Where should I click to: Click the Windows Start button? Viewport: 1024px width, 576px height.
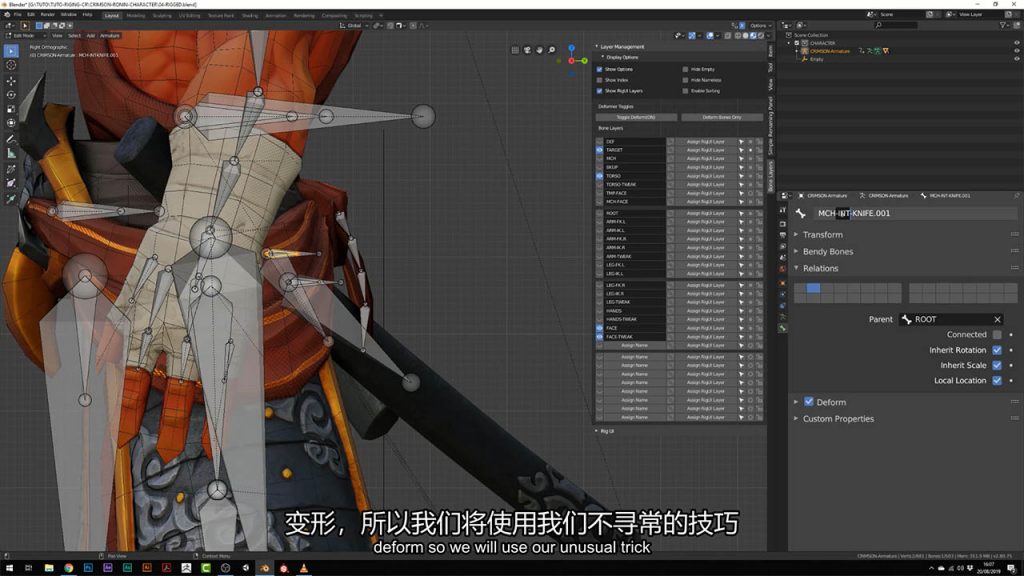pos(9,568)
